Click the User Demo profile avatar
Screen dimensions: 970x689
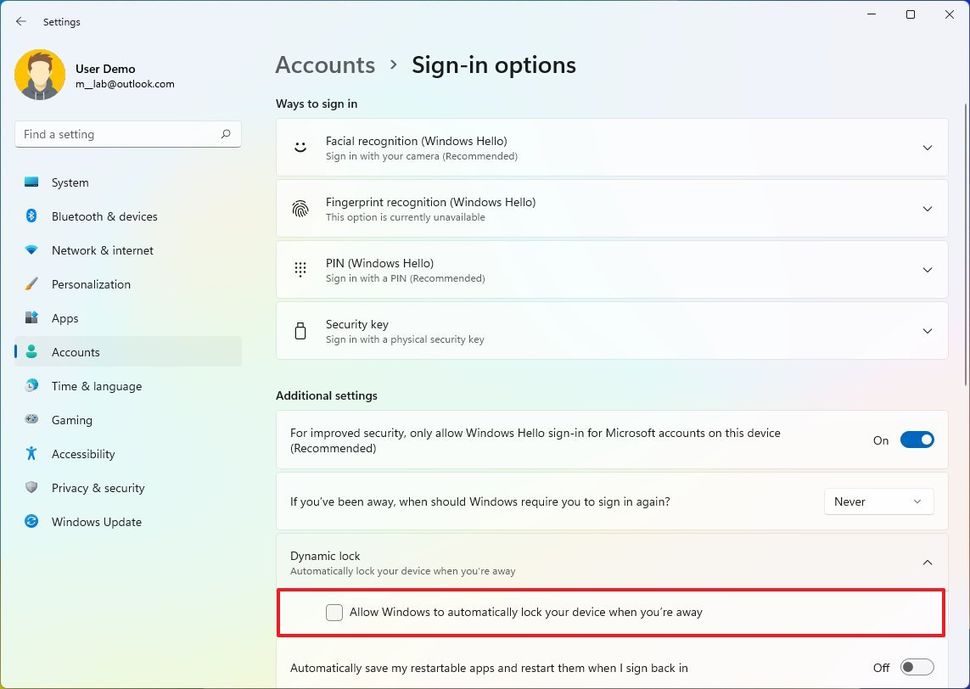pos(39,75)
